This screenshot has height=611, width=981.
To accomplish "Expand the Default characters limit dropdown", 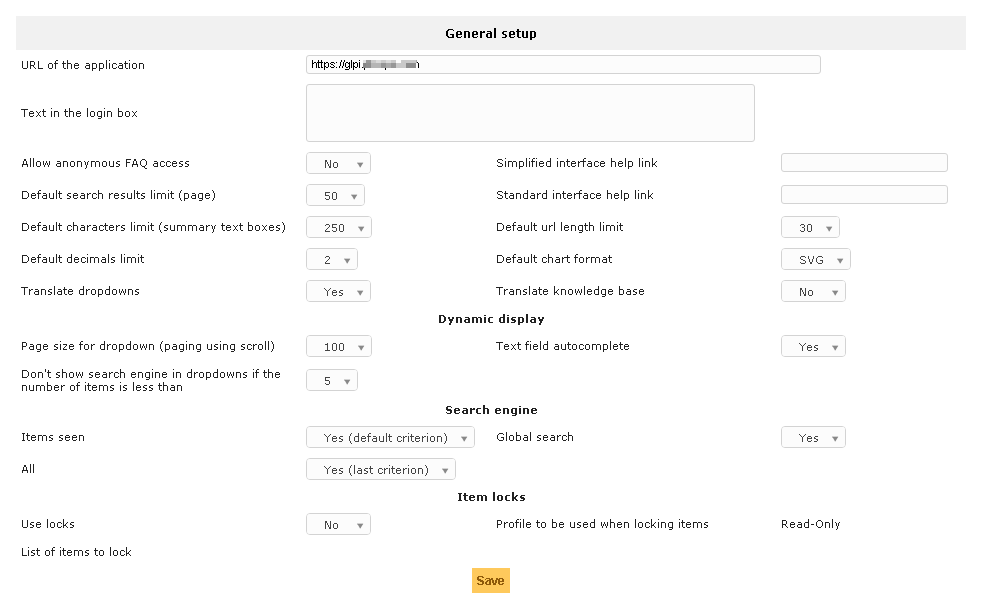I will (x=338, y=227).
